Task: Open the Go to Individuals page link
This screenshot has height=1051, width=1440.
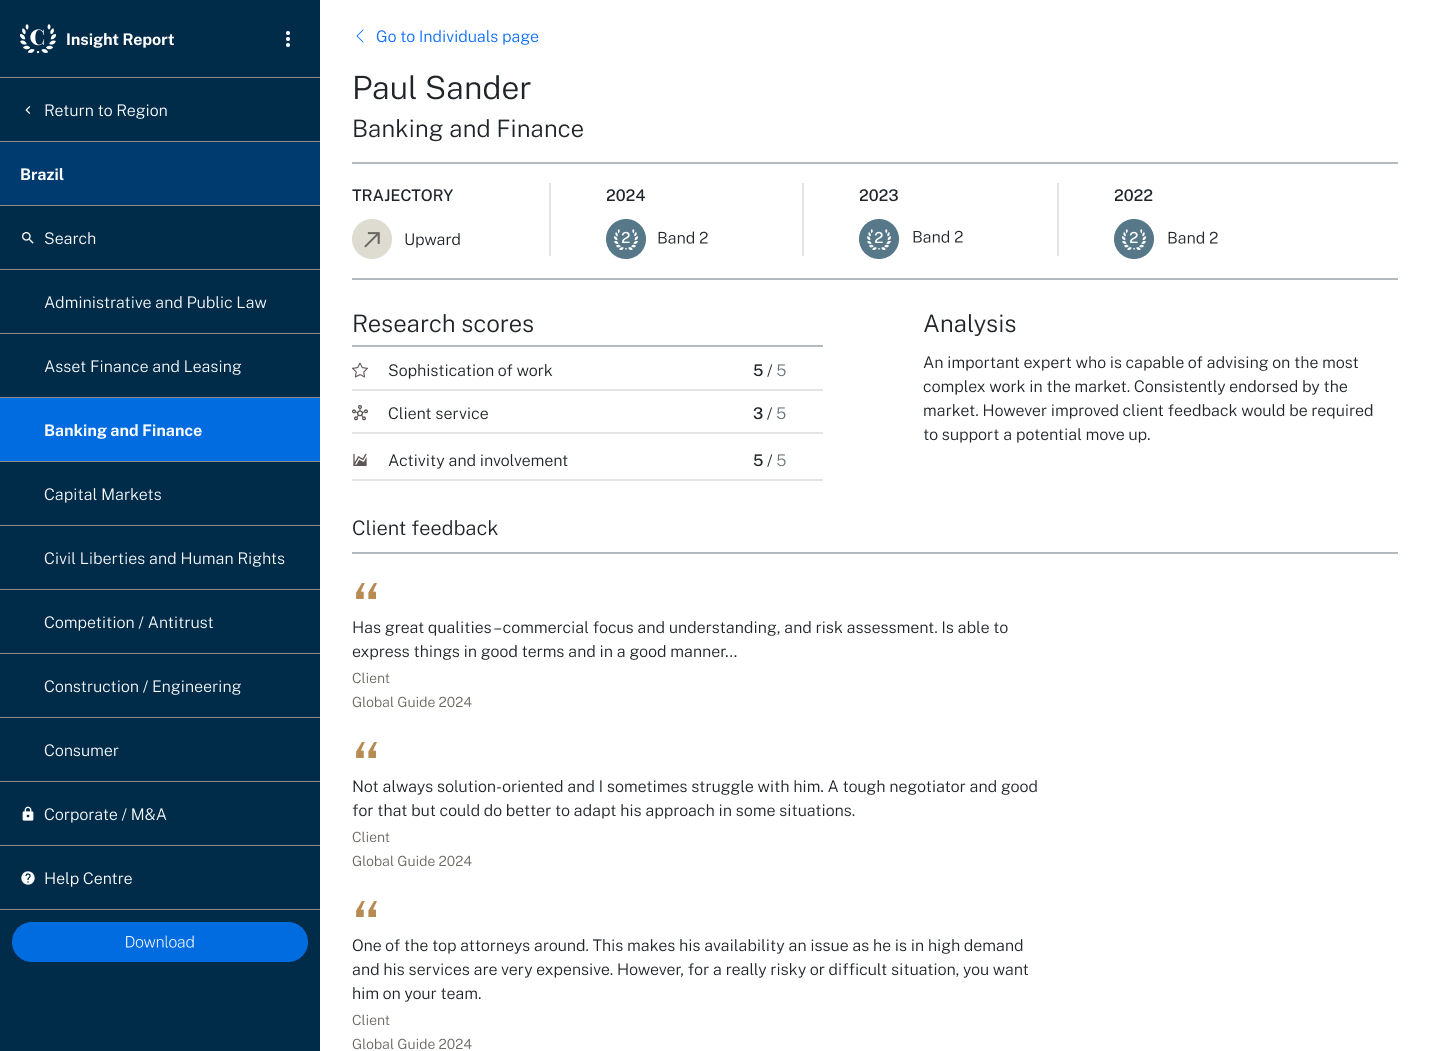Action: coord(457,37)
